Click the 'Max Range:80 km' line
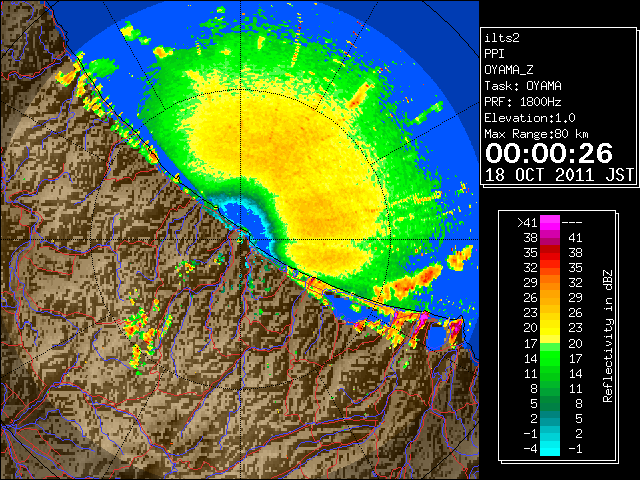This screenshot has width=640, height=480. (536, 134)
